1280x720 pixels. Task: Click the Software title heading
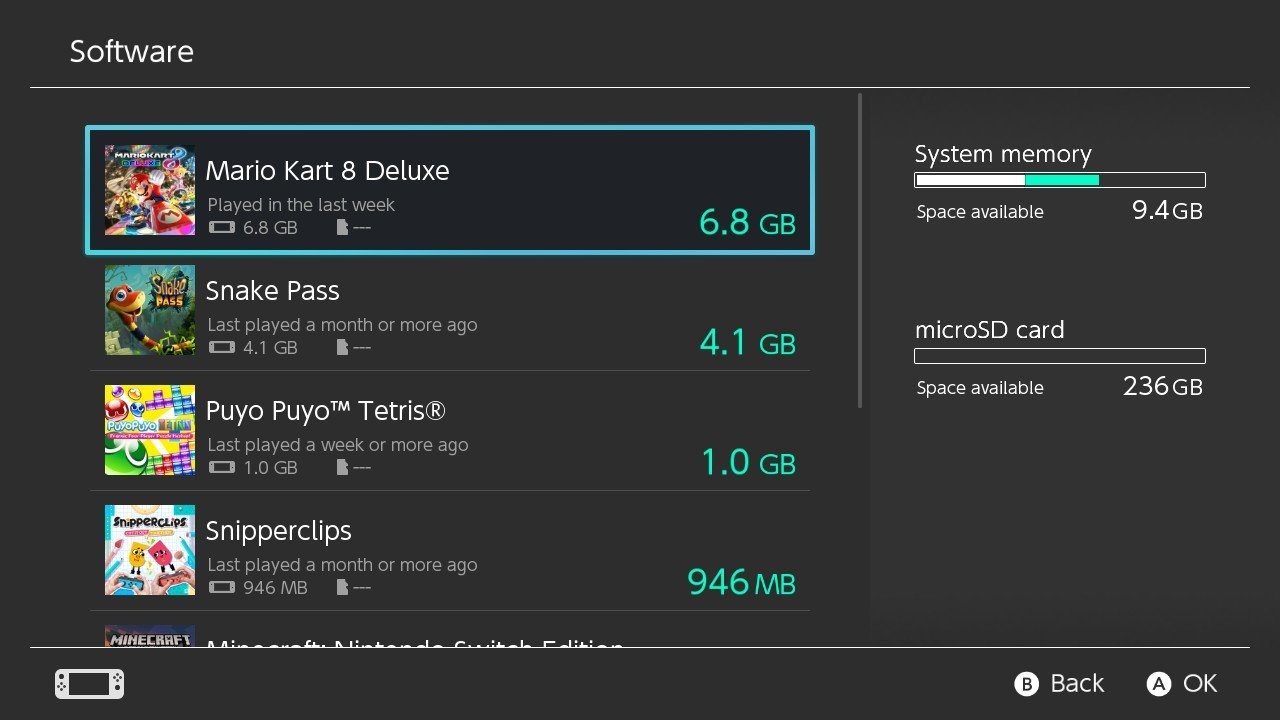point(131,50)
